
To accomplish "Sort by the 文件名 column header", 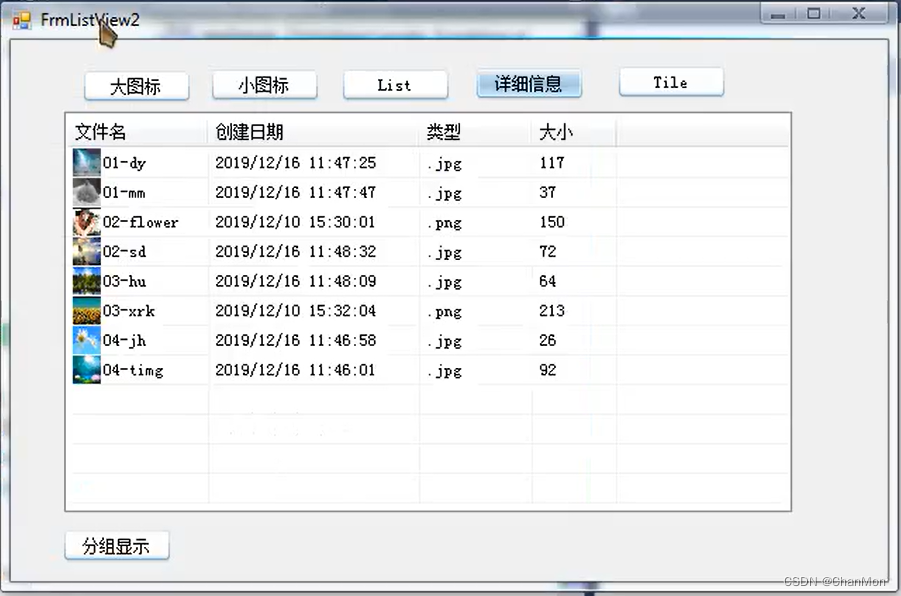I will coord(137,132).
